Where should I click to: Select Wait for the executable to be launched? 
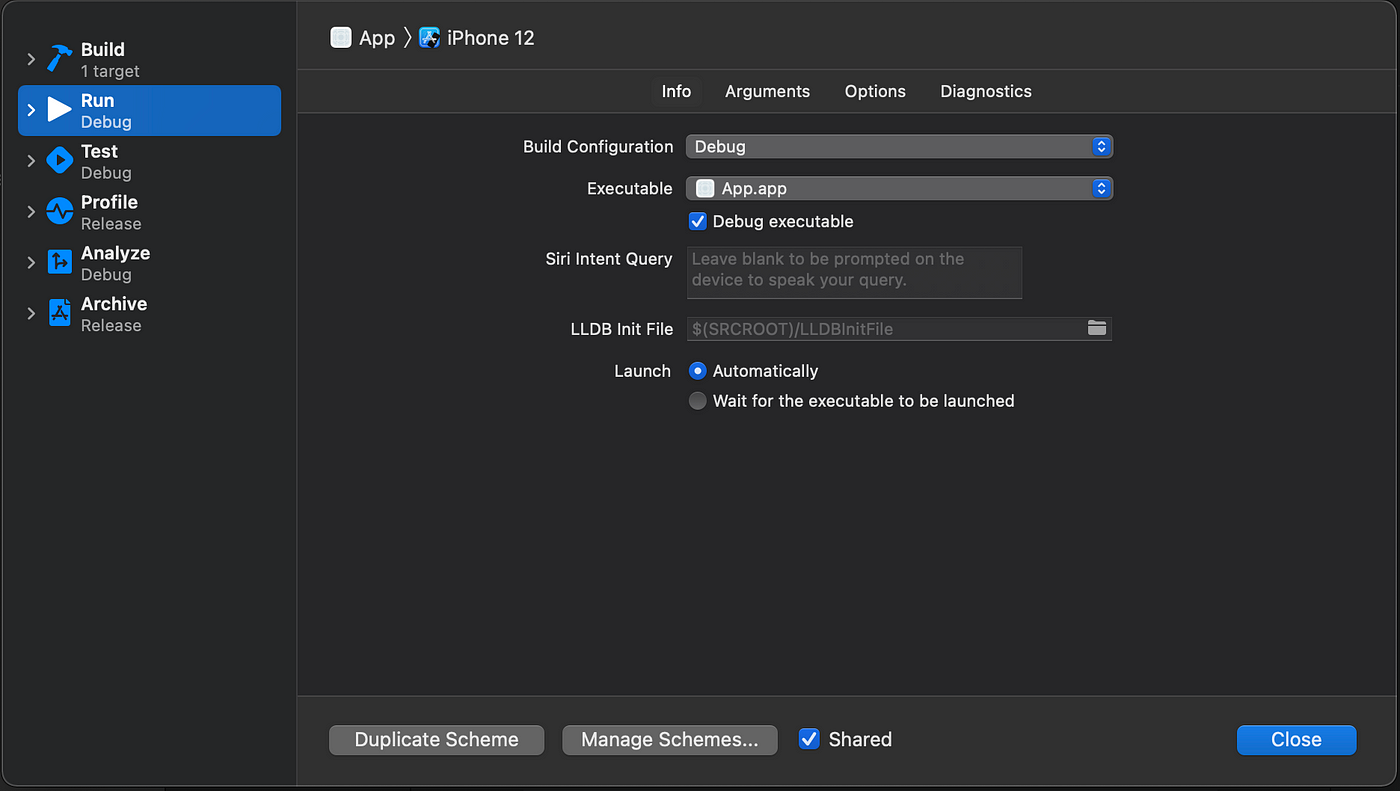[x=698, y=401]
